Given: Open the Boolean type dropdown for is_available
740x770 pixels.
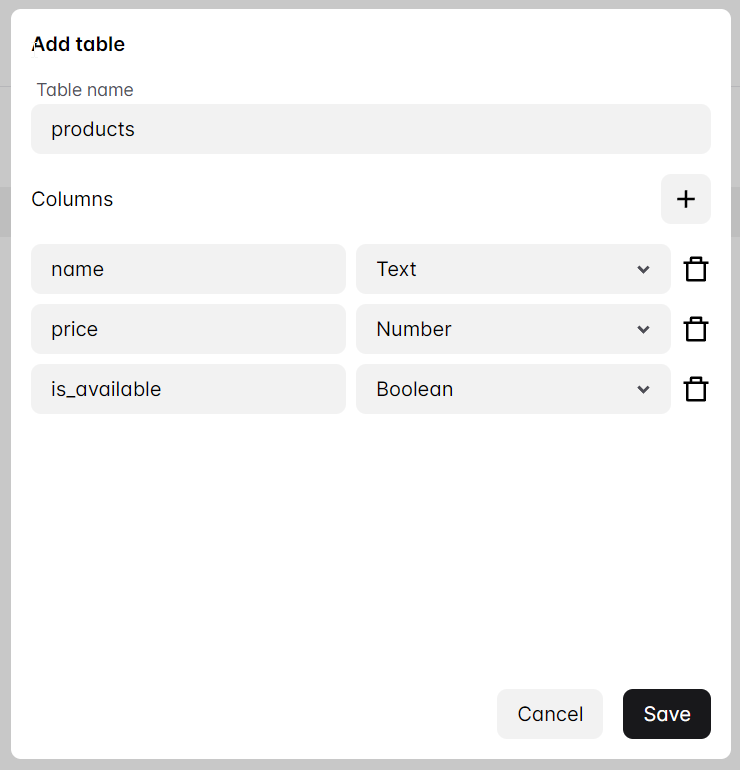Looking at the screenshot, I should pyautogui.click(x=500, y=389).
